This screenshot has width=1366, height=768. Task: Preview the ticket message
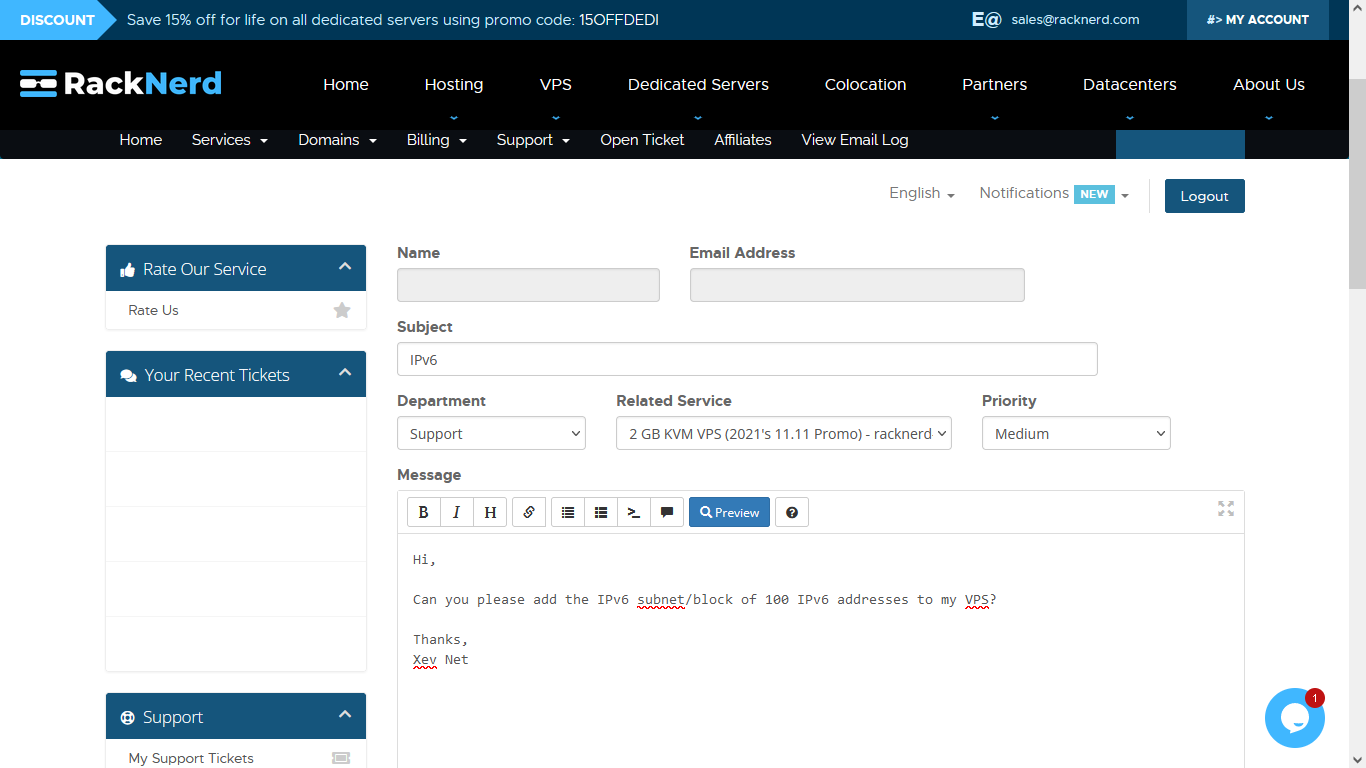(729, 512)
